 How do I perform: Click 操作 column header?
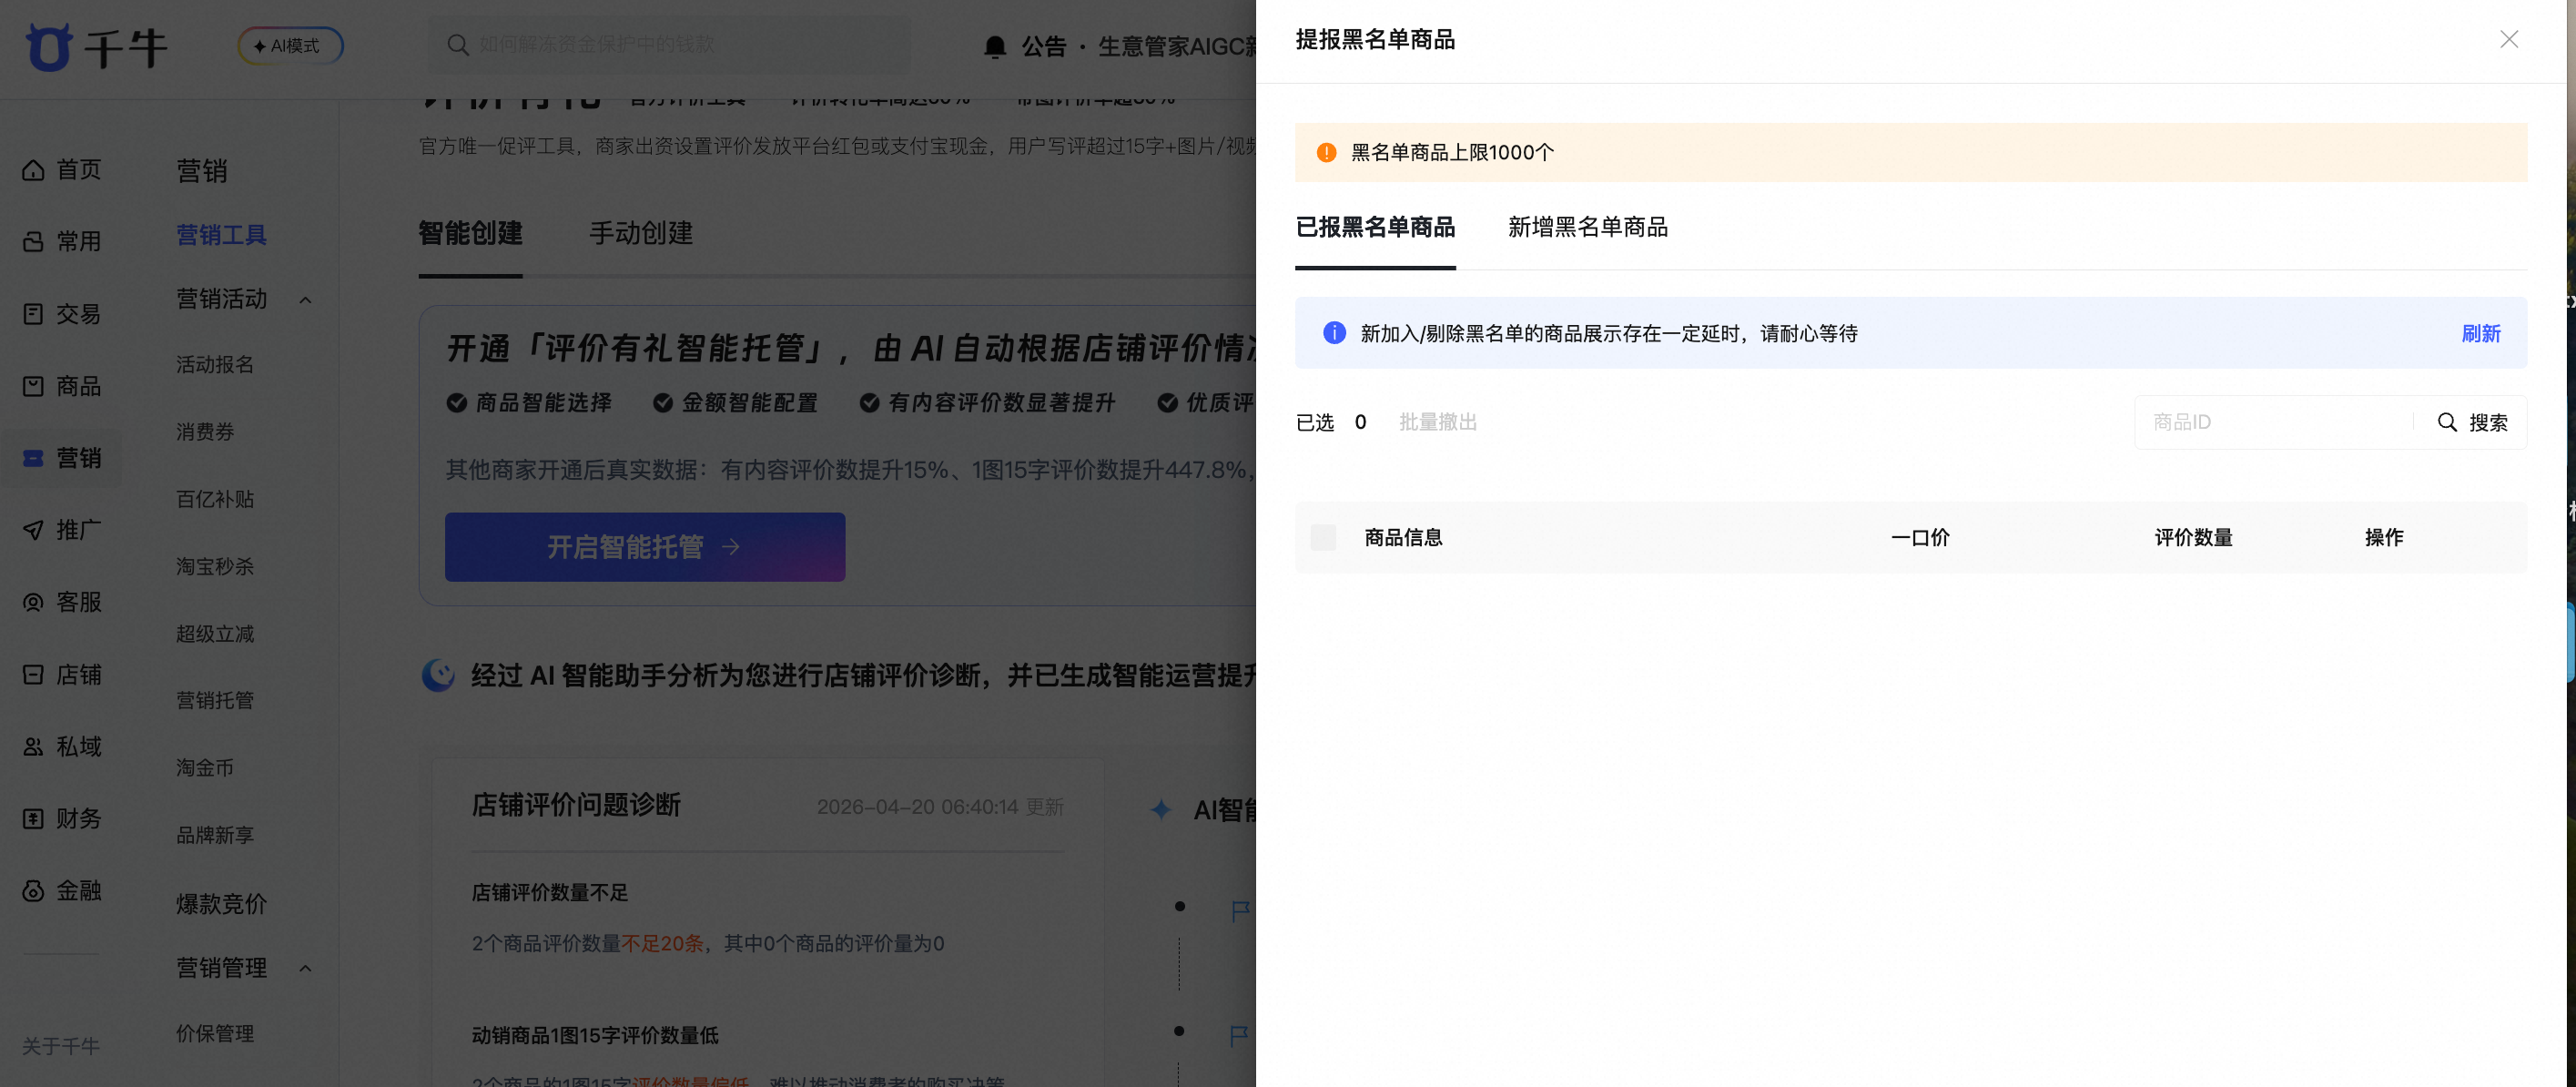click(x=2384, y=537)
